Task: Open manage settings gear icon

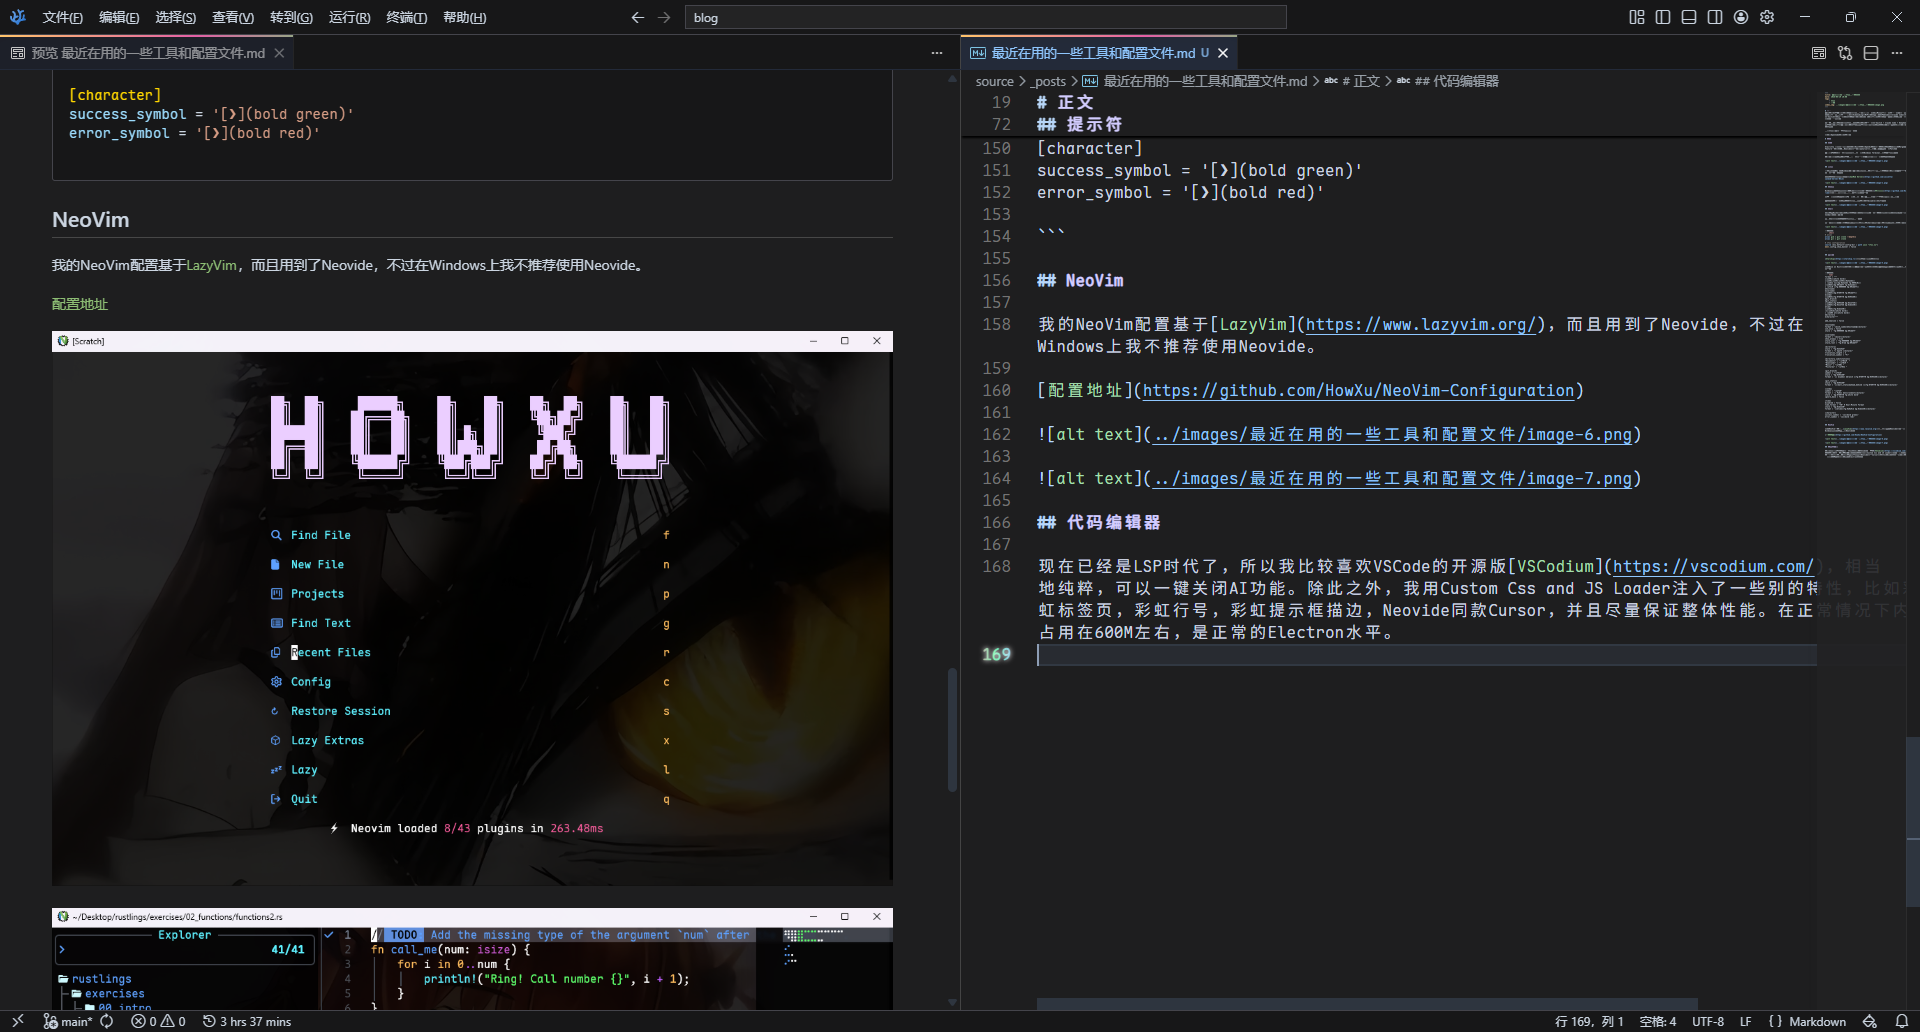Action: pos(1767,17)
